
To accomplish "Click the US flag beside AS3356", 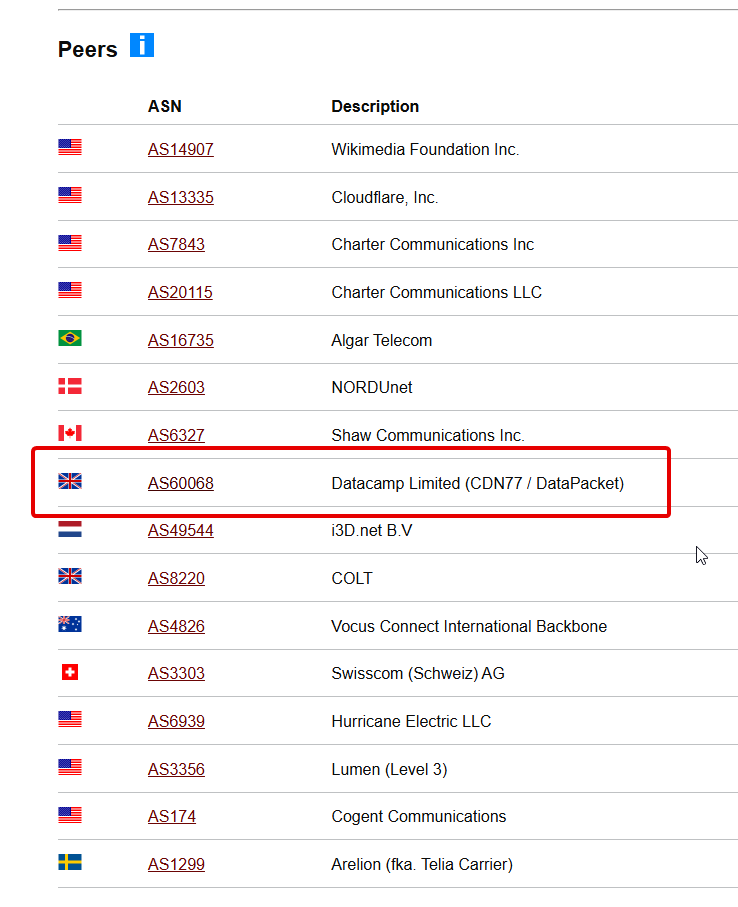I will tap(70, 767).
